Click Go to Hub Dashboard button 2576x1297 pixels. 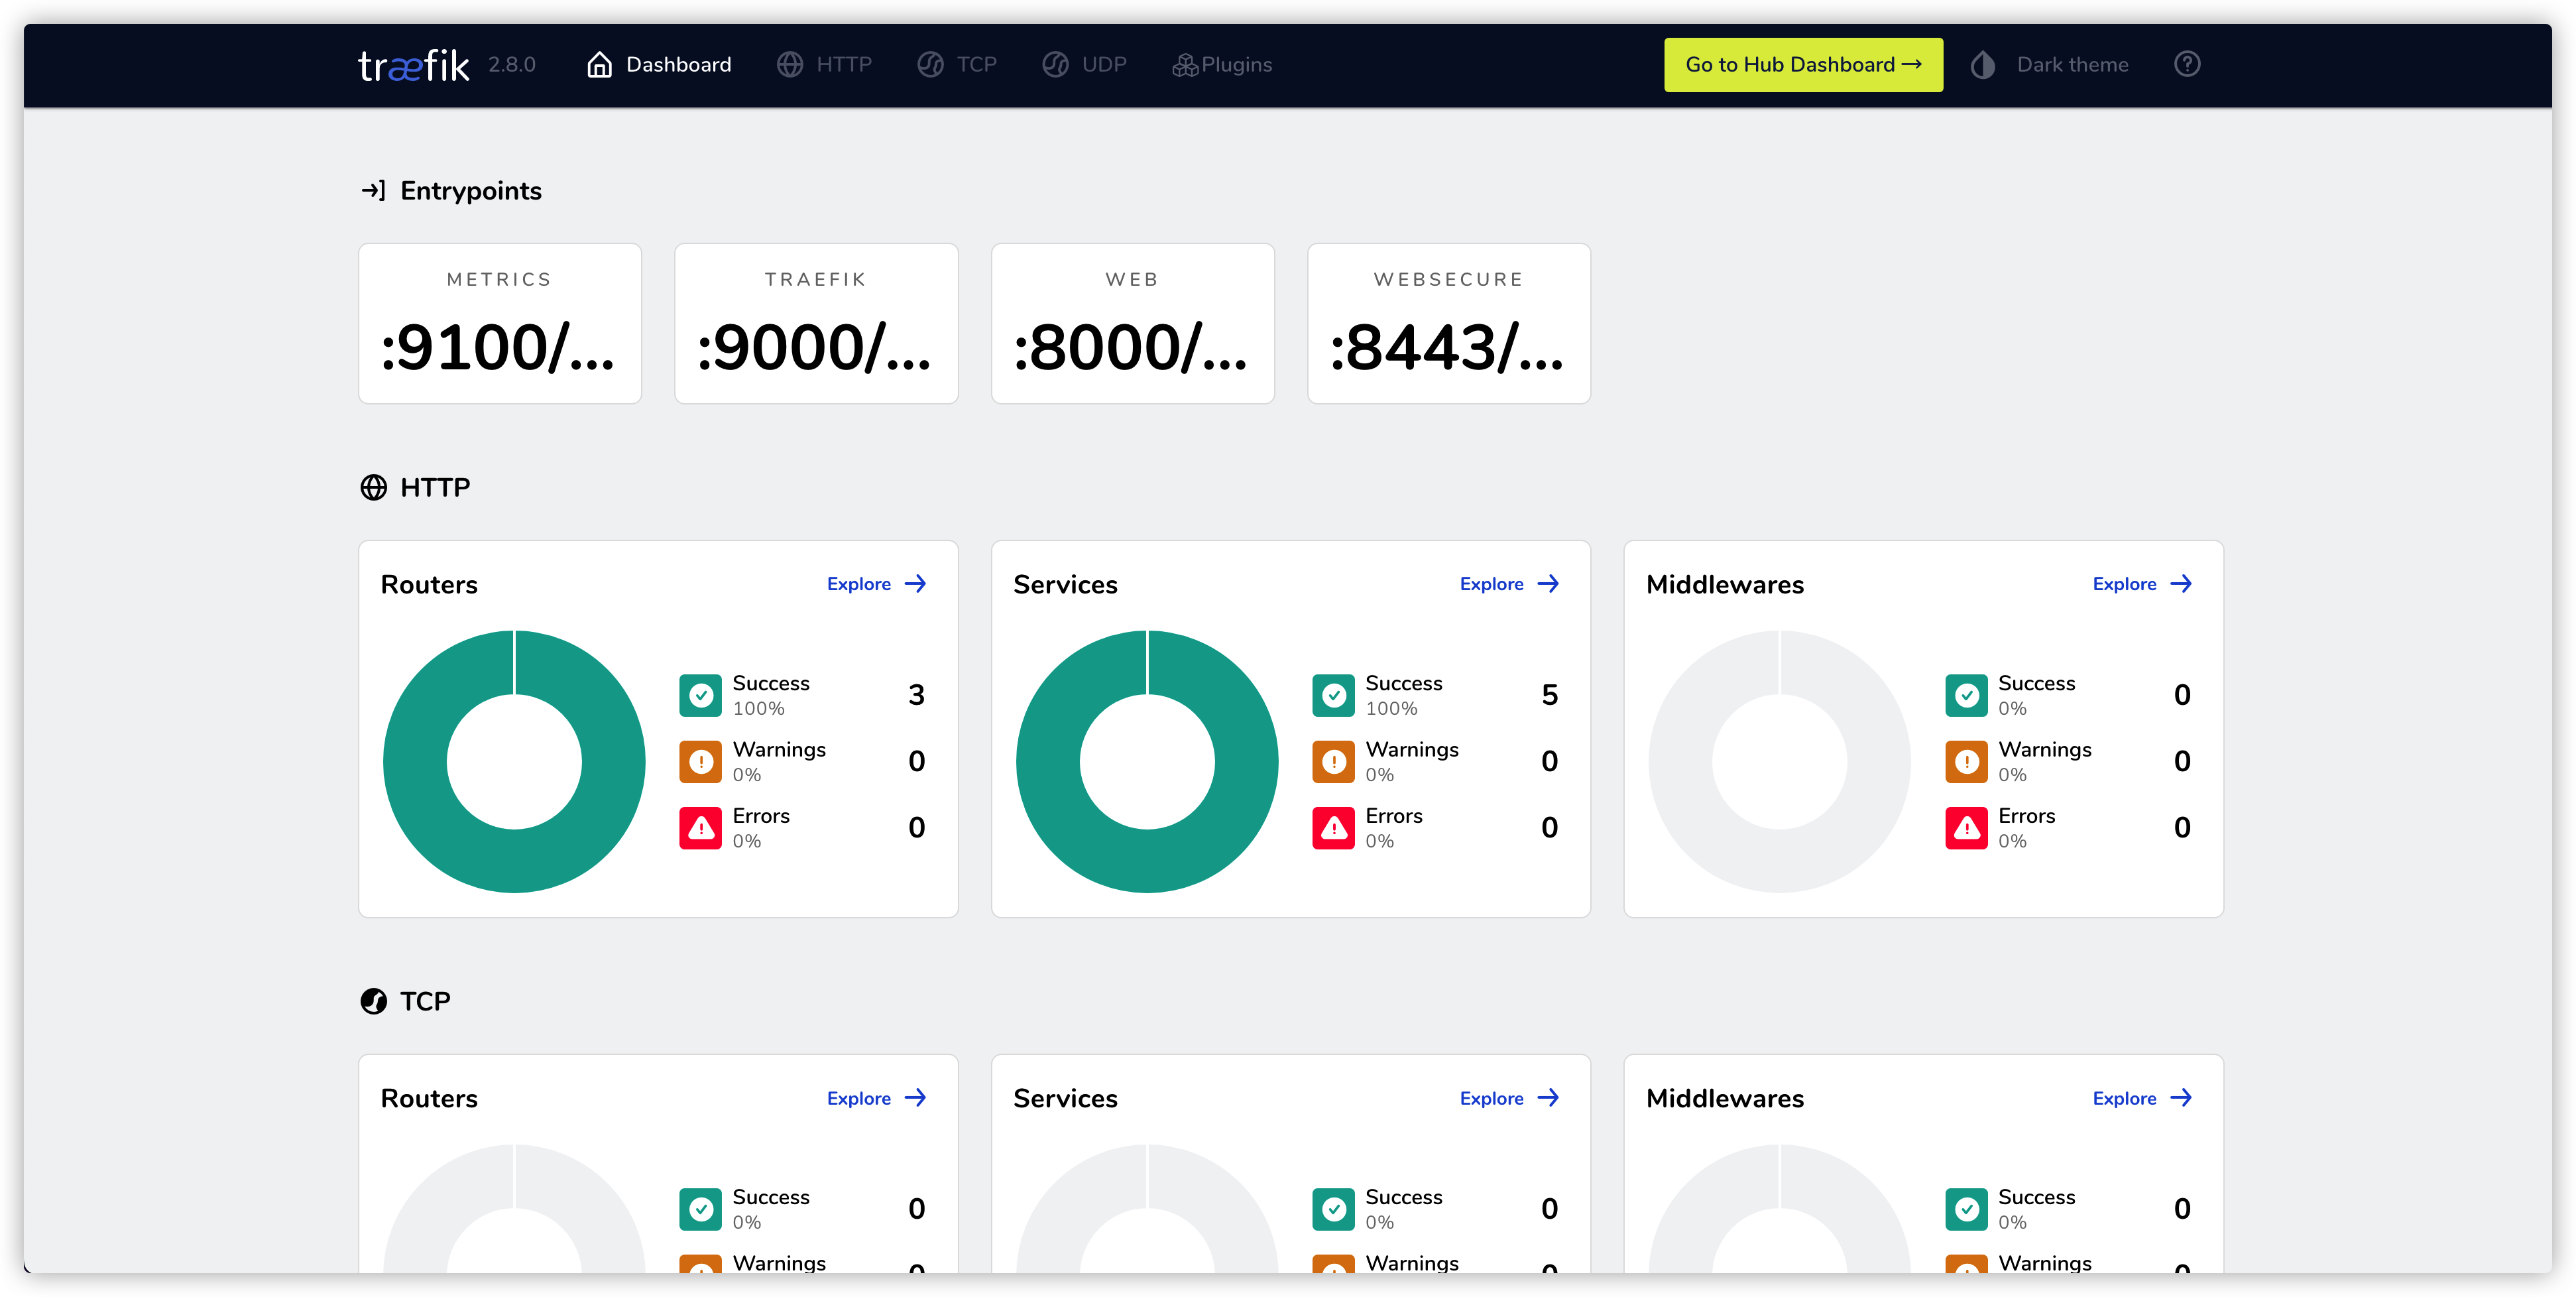1803,65
